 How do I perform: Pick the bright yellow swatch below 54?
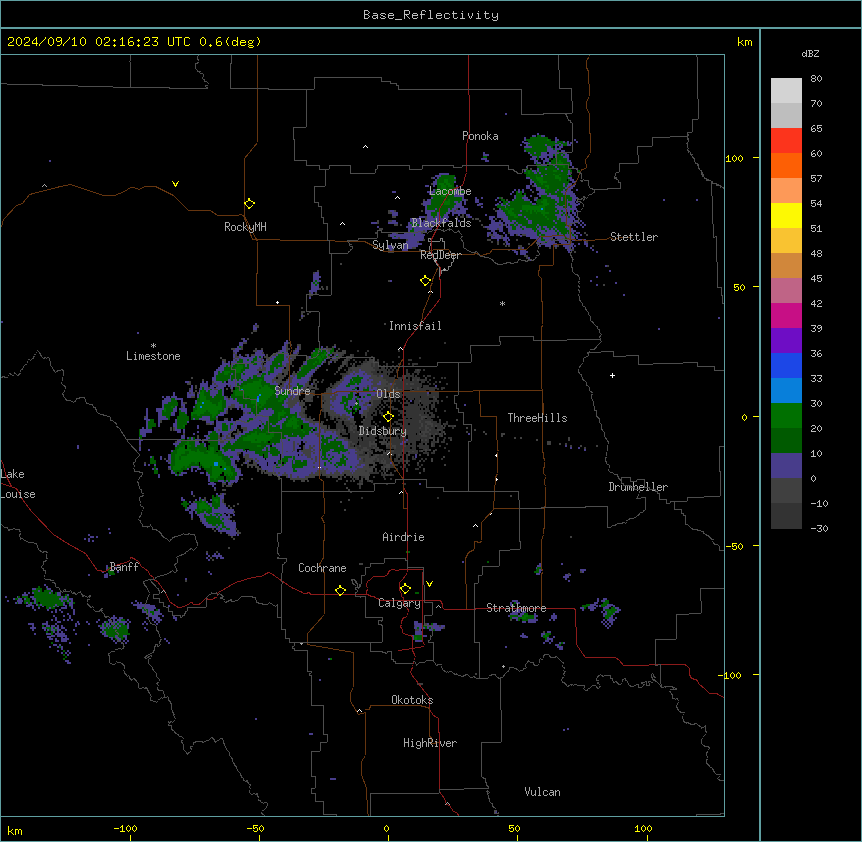tap(786, 216)
